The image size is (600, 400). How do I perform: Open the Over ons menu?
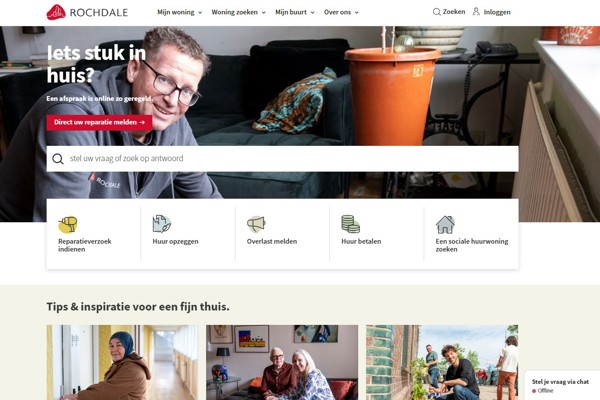coord(341,12)
